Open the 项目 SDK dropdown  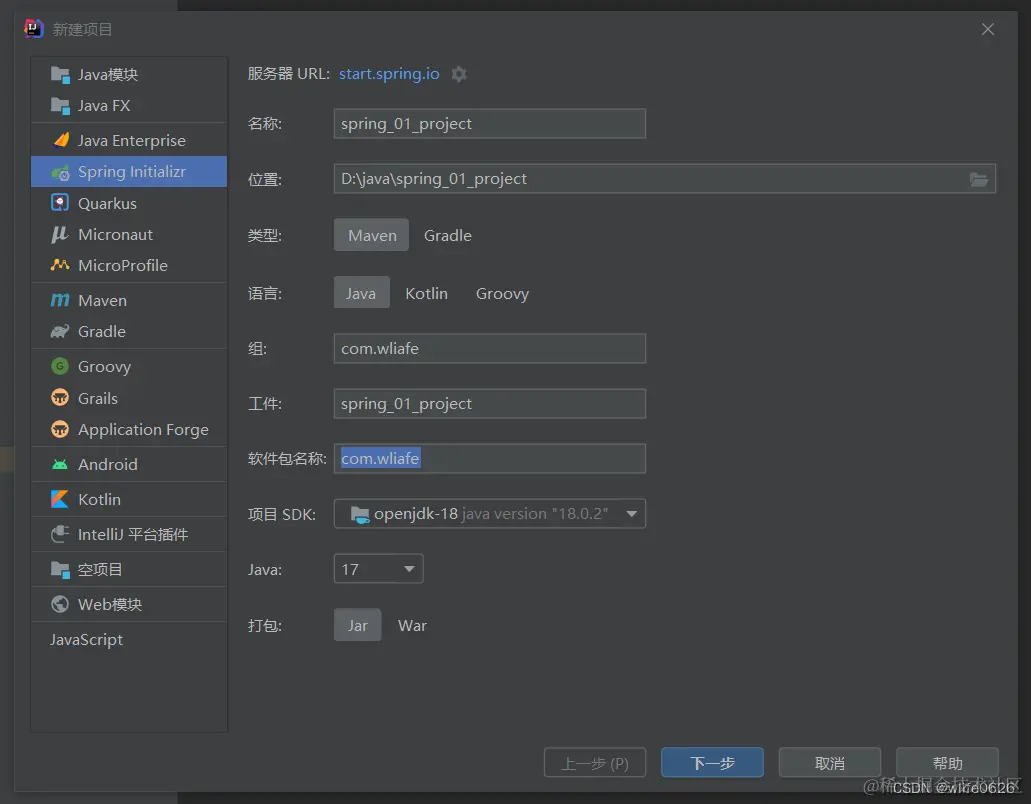click(490, 513)
